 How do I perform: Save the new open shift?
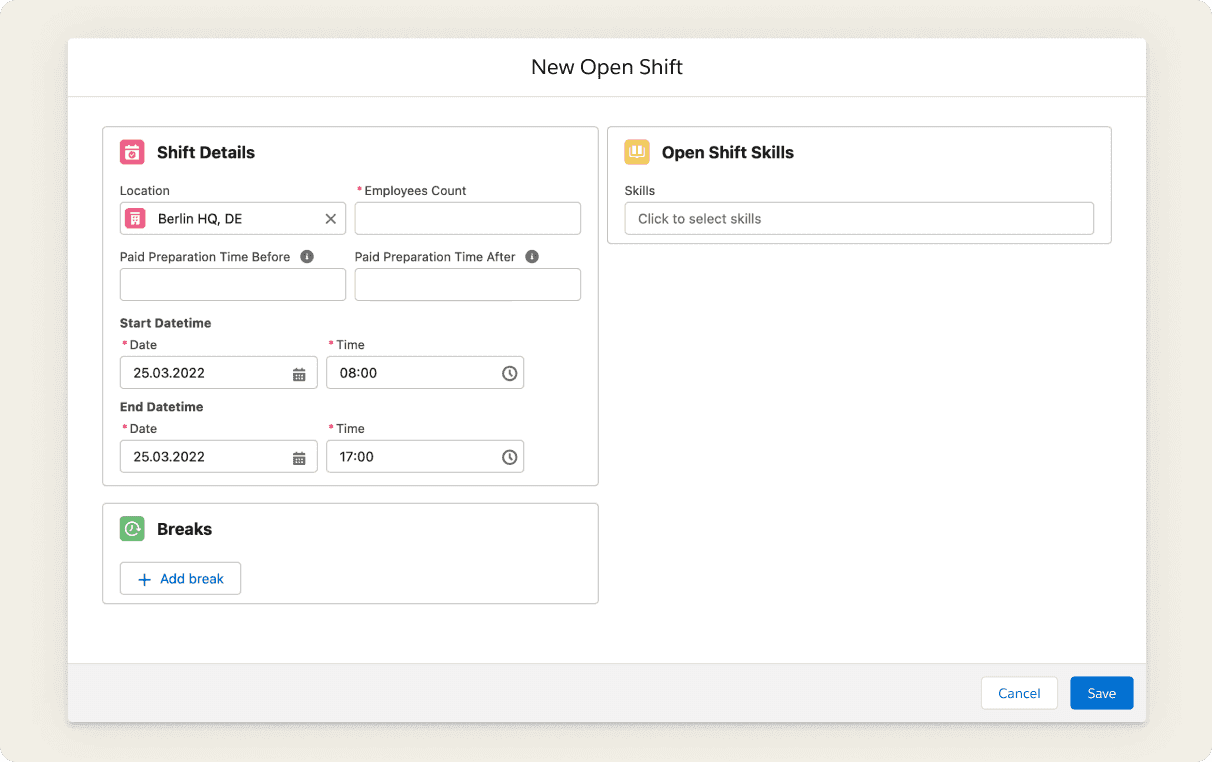click(x=1101, y=693)
